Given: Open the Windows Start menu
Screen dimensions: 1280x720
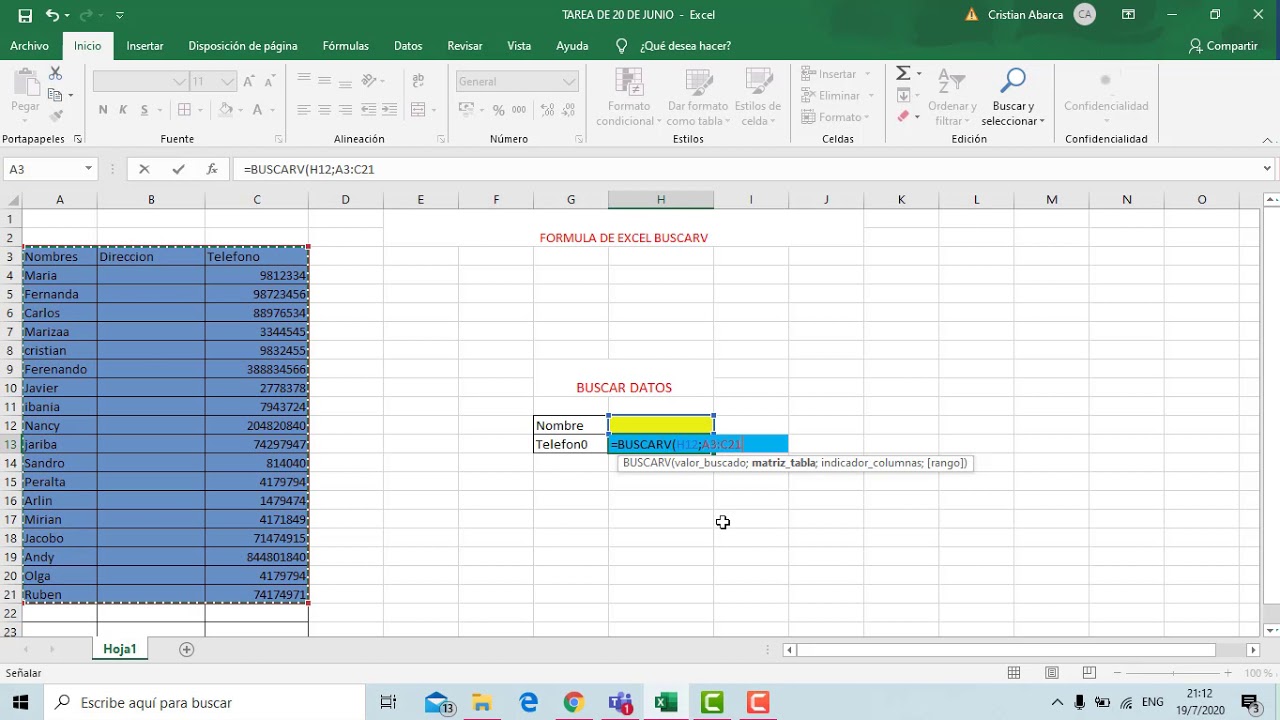Looking at the screenshot, I should pyautogui.click(x=20, y=702).
